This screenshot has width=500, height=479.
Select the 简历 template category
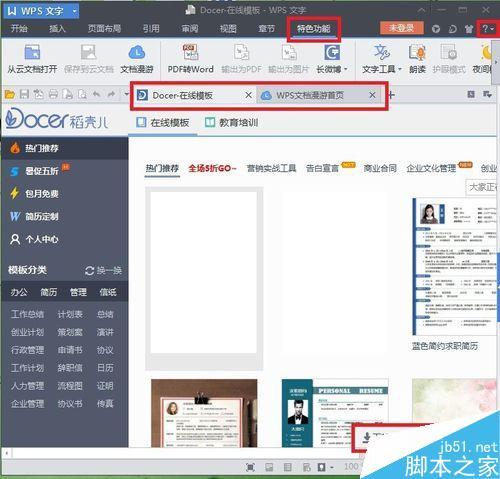(48, 292)
